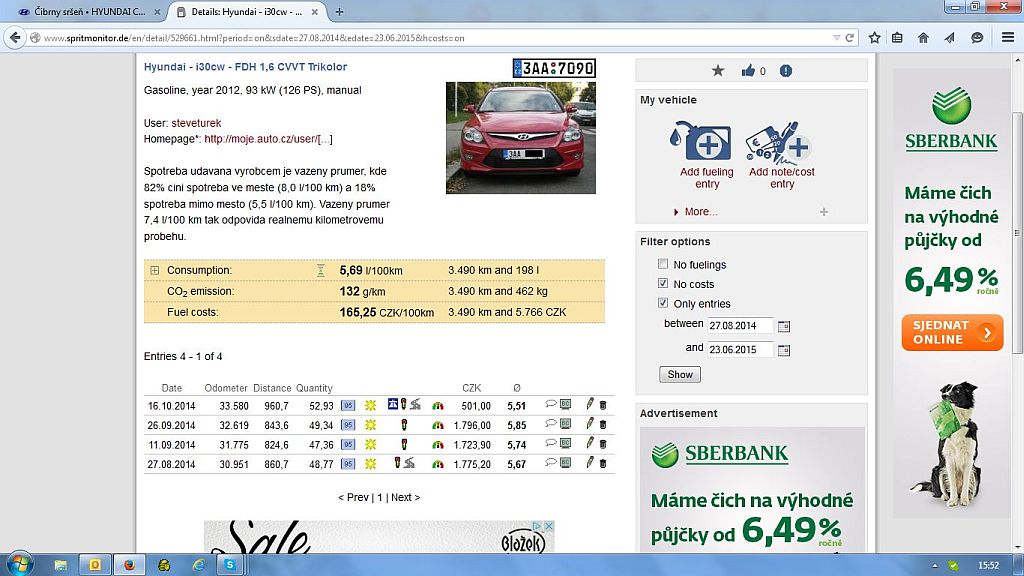Viewport: 1024px width, 576px height.
Task: Delete the 27.08.2014 fueling entry
Action: click(603, 464)
